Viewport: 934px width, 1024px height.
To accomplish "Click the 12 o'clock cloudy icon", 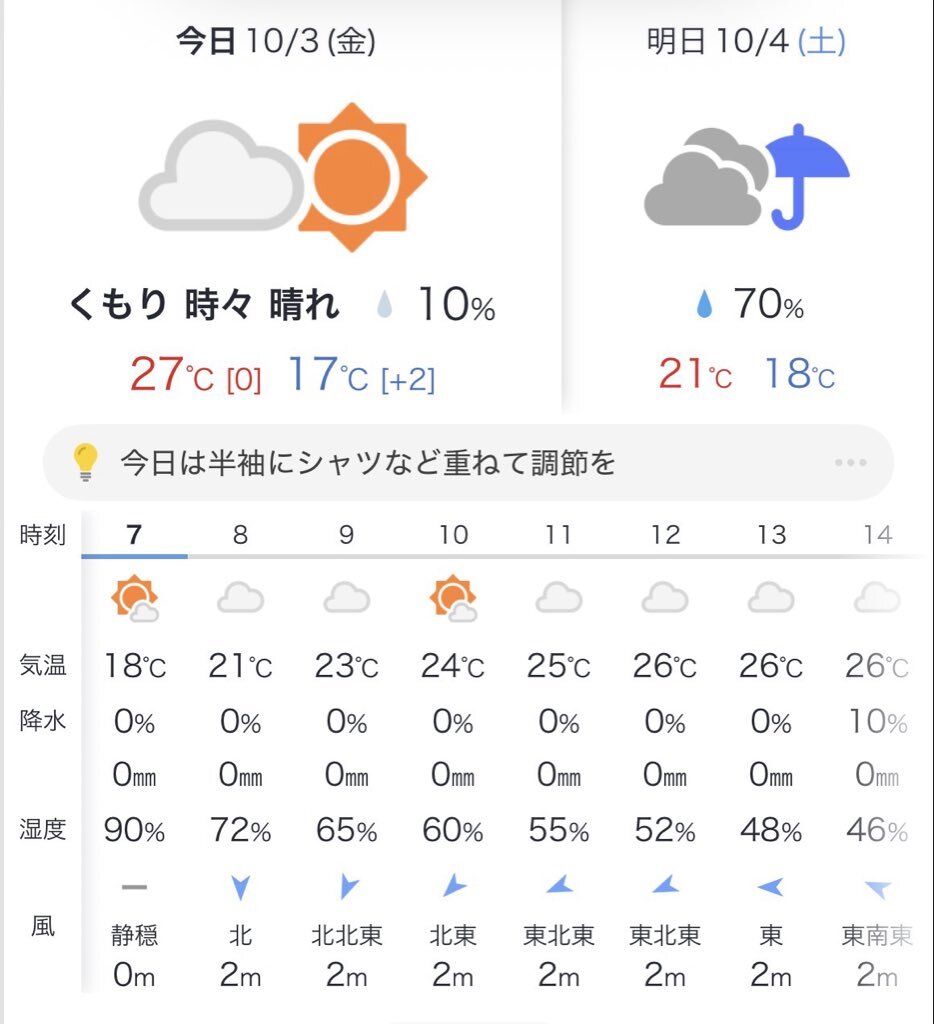I will (x=665, y=599).
